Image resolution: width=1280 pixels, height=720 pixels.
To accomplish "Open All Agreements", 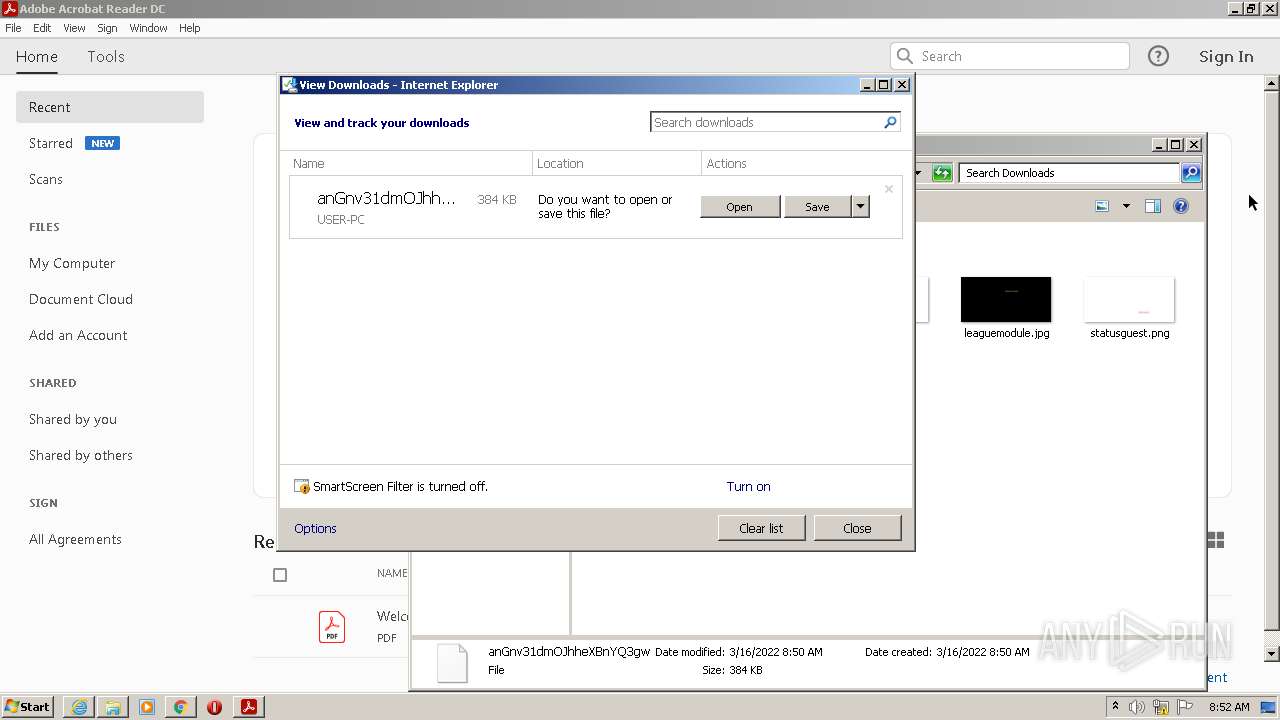I will (75, 539).
